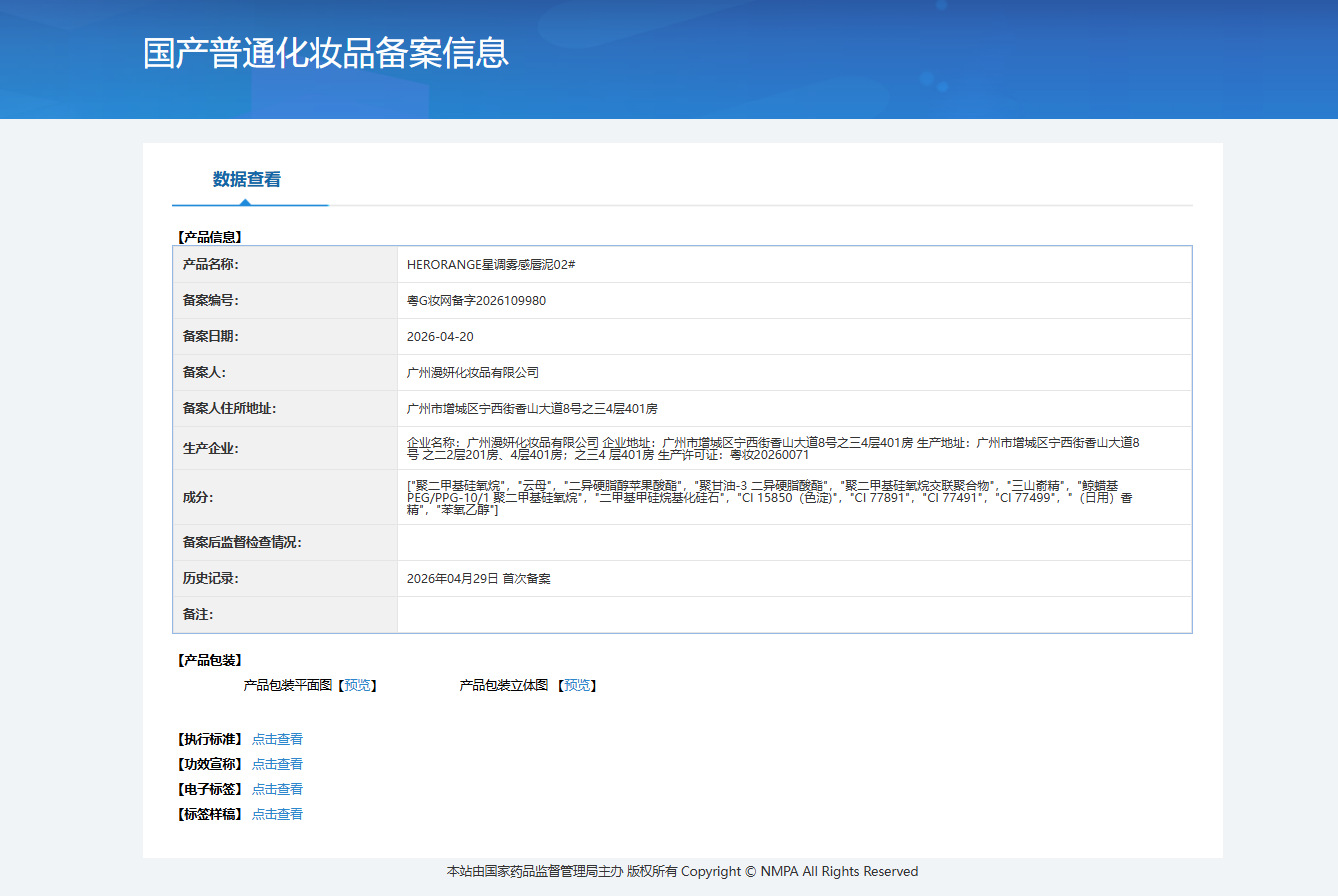This screenshot has height=896, width=1338.
Task: Open the 数据查看 tab
Action: (x=247, y=180)
